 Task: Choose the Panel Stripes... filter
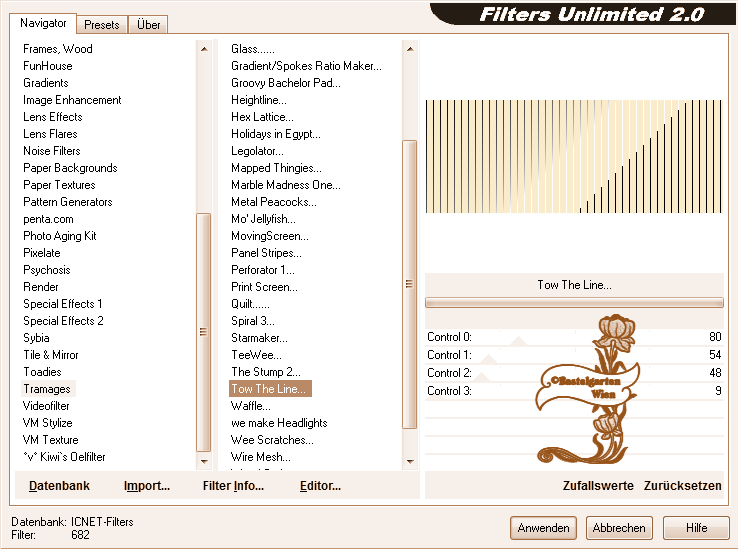(266, 253)
